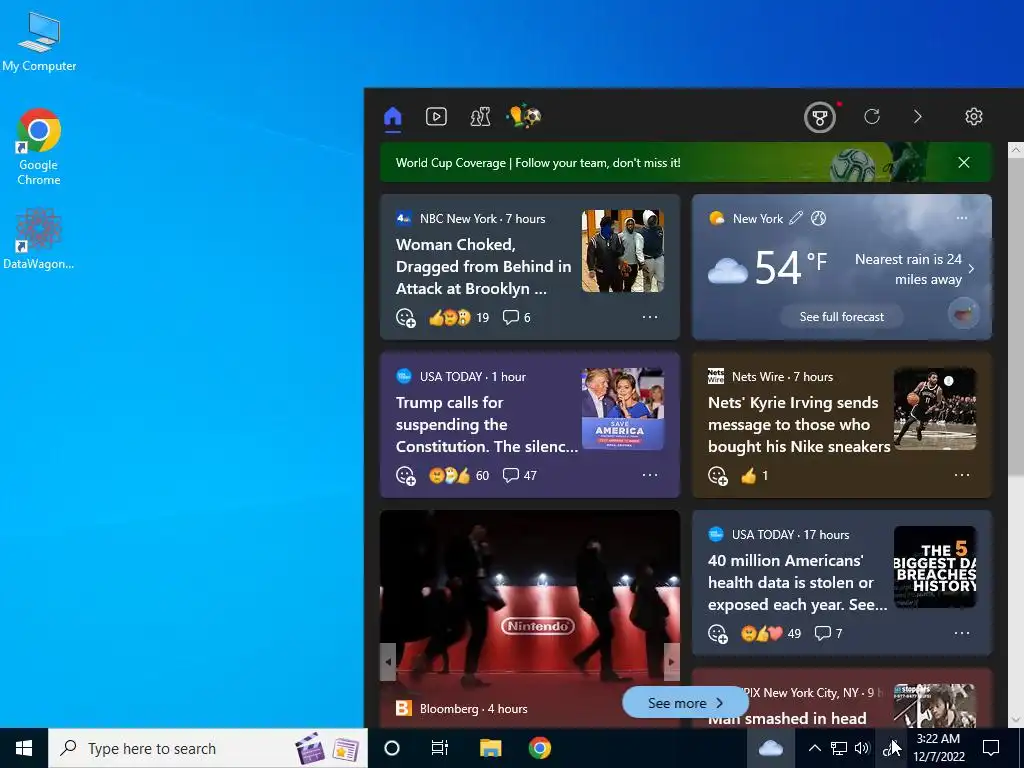This screenshot has width=1024, height=768.
Task: Open Nets' Kyrie Irving sneakers article
Action: pos(799,424)
